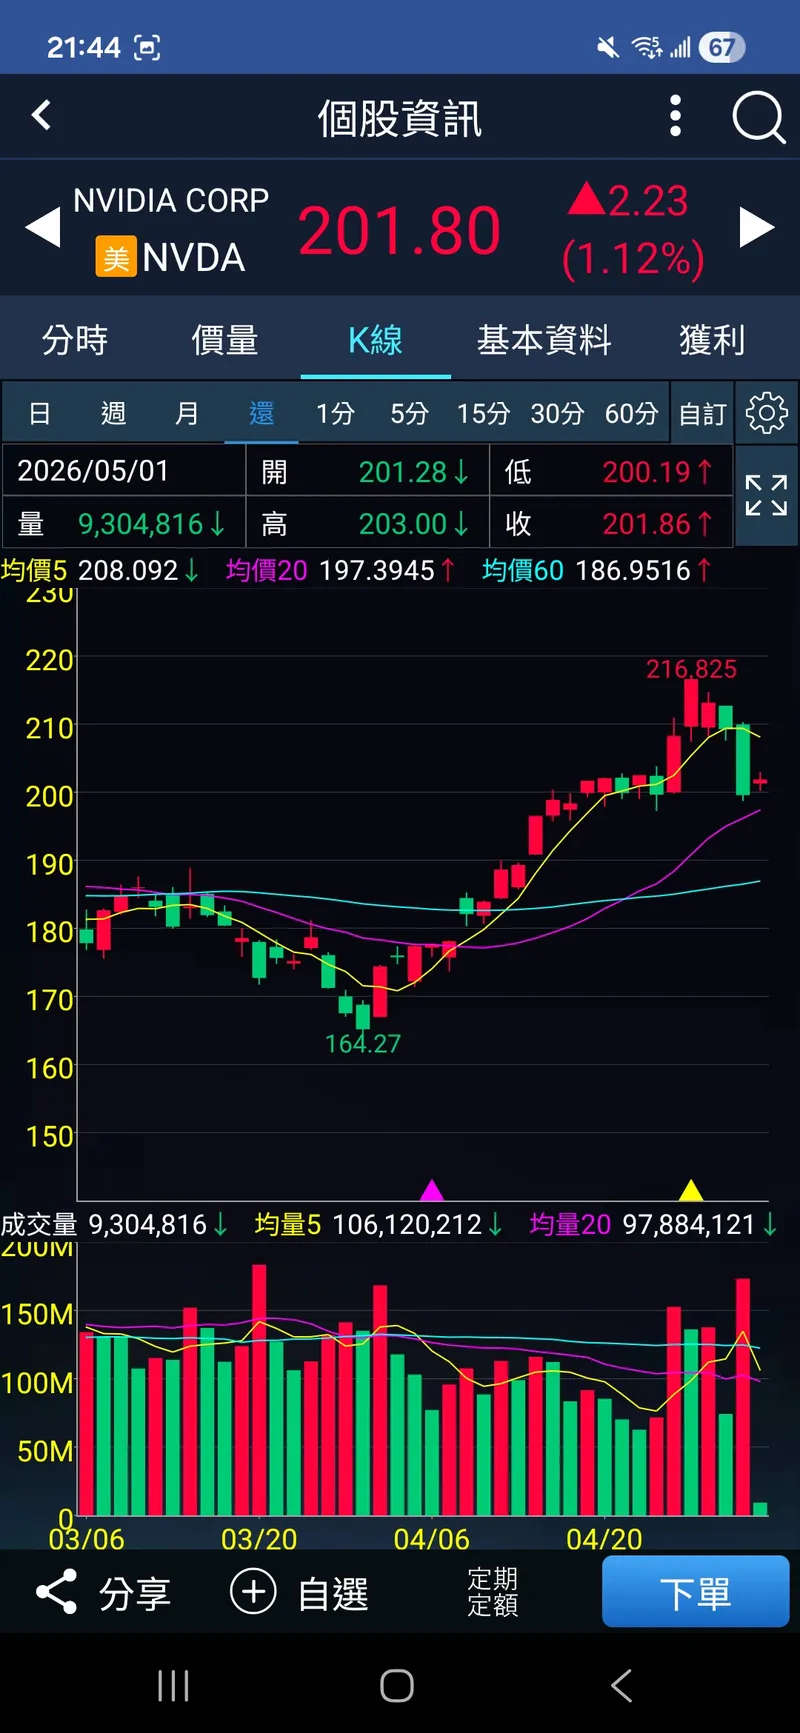
Task: Tap 分享 share label
Action: pyautogui.click(x=135, y=1593)
